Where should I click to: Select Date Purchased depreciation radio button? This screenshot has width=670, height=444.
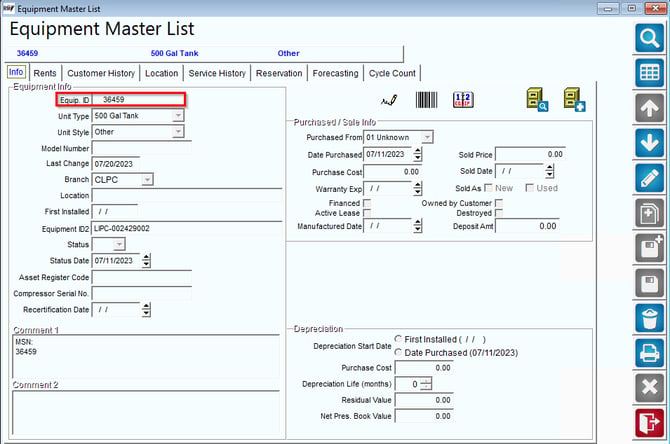pos(398,353)
